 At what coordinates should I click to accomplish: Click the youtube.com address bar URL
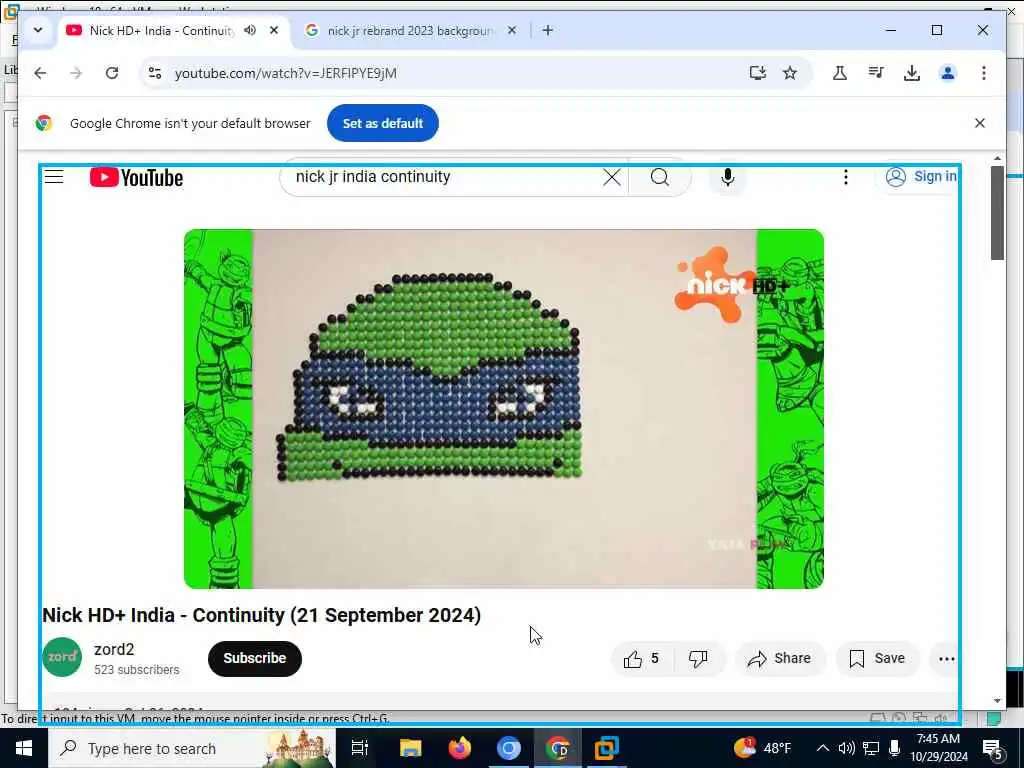[285, 73]
